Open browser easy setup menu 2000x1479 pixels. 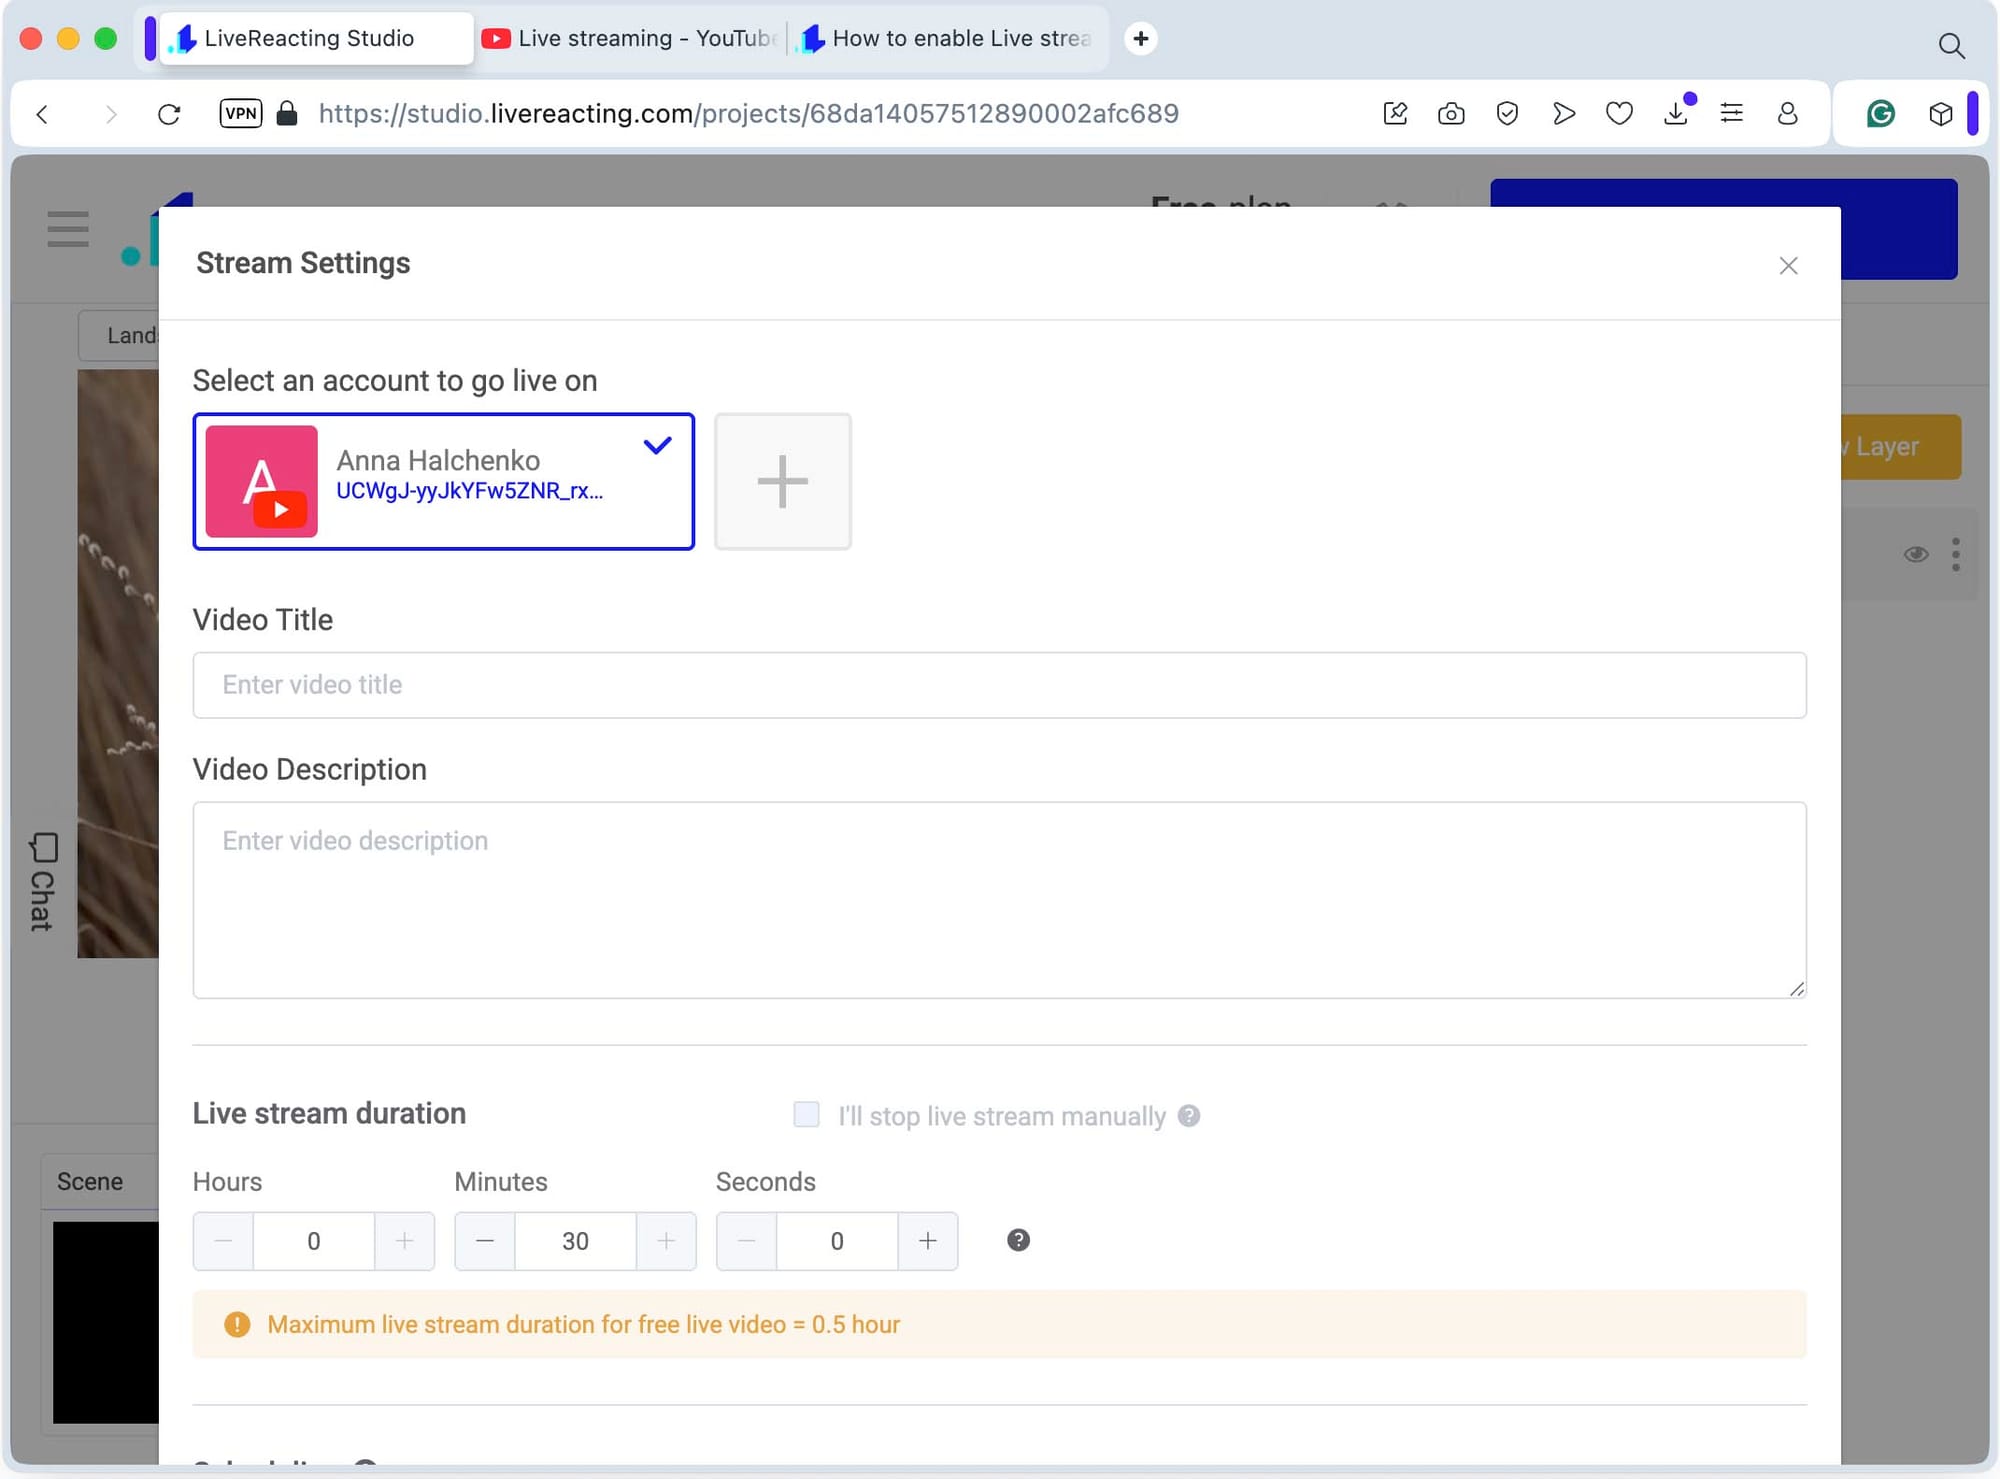tap(1731, 113)
